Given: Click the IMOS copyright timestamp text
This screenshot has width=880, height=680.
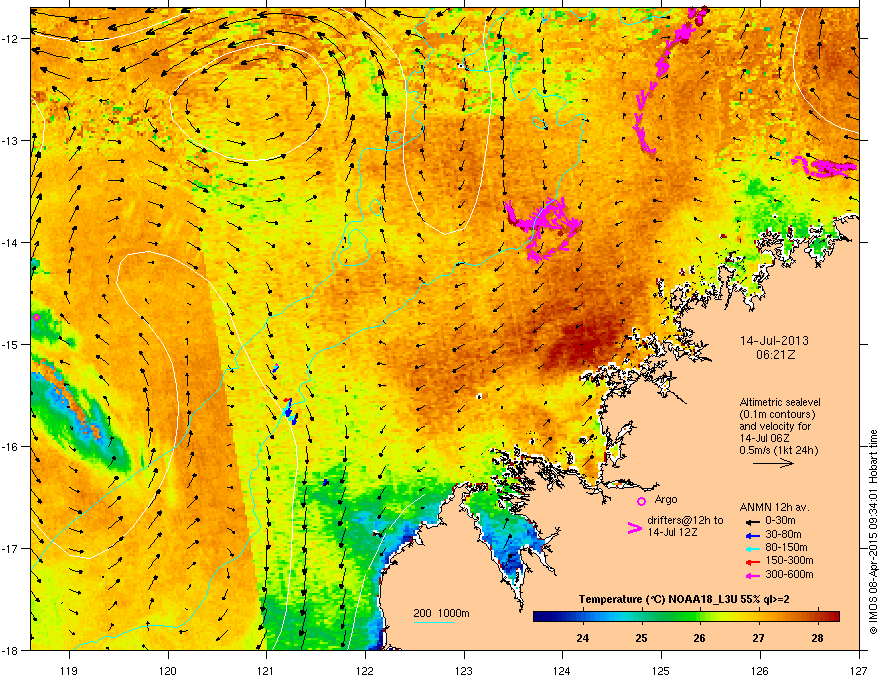Looking at the screenshot, I should (x=873, y=532).
